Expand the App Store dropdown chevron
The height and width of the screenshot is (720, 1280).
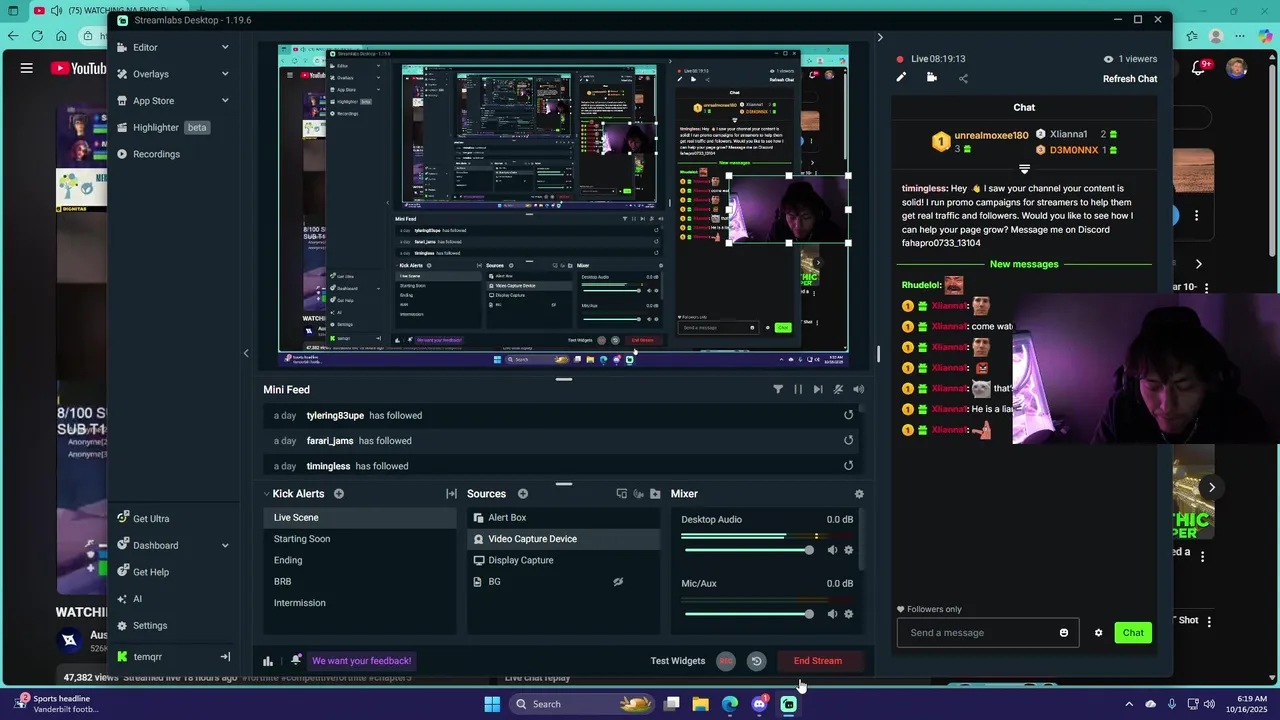[x=225, y=101]
